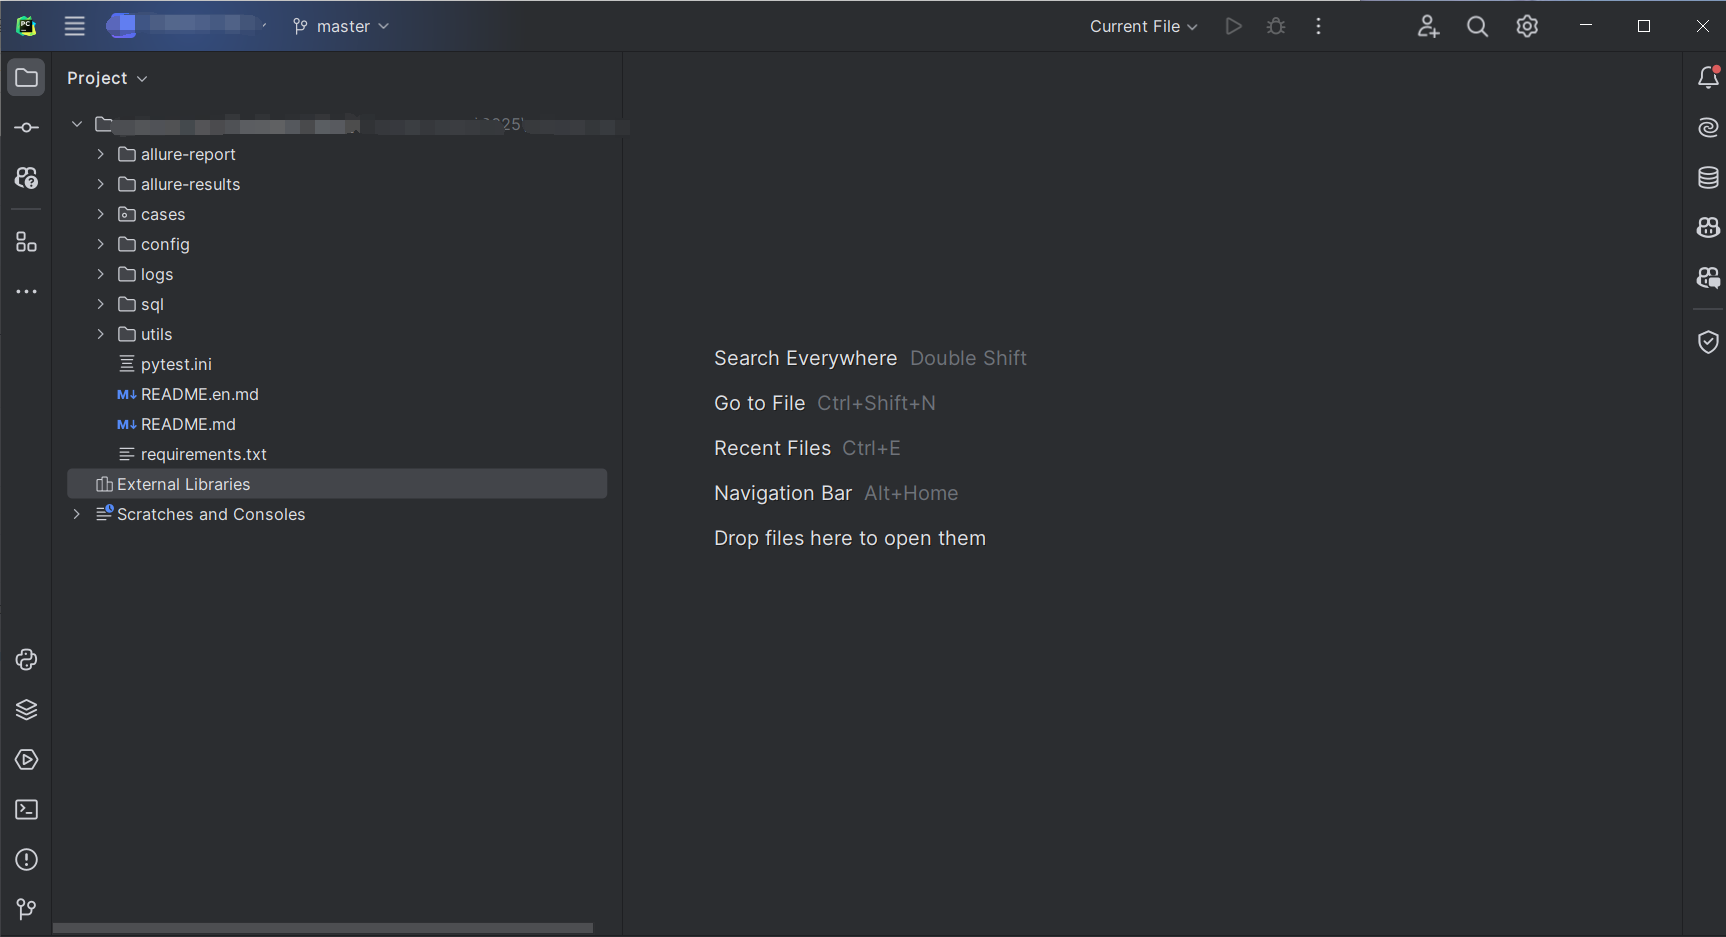Minimize the PyCharm window

click(x=1585, y=26)
